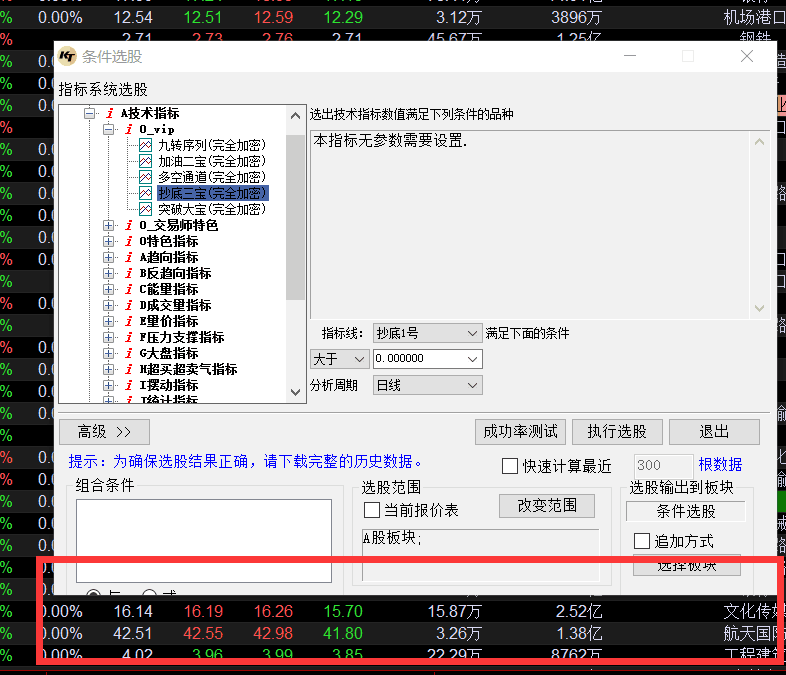Select the highlighted 抄底三宝(完全加密) item

coord(213,193)
